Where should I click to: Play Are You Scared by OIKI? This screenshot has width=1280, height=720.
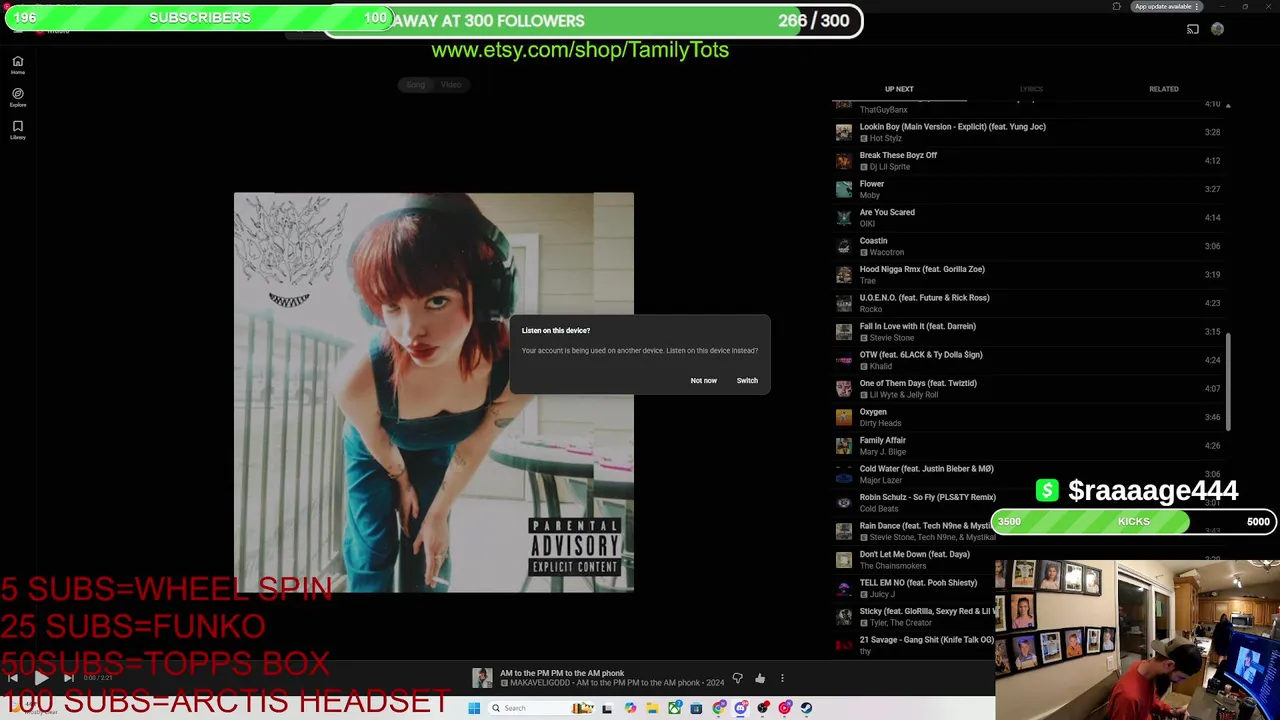[x=1027, y=217]
